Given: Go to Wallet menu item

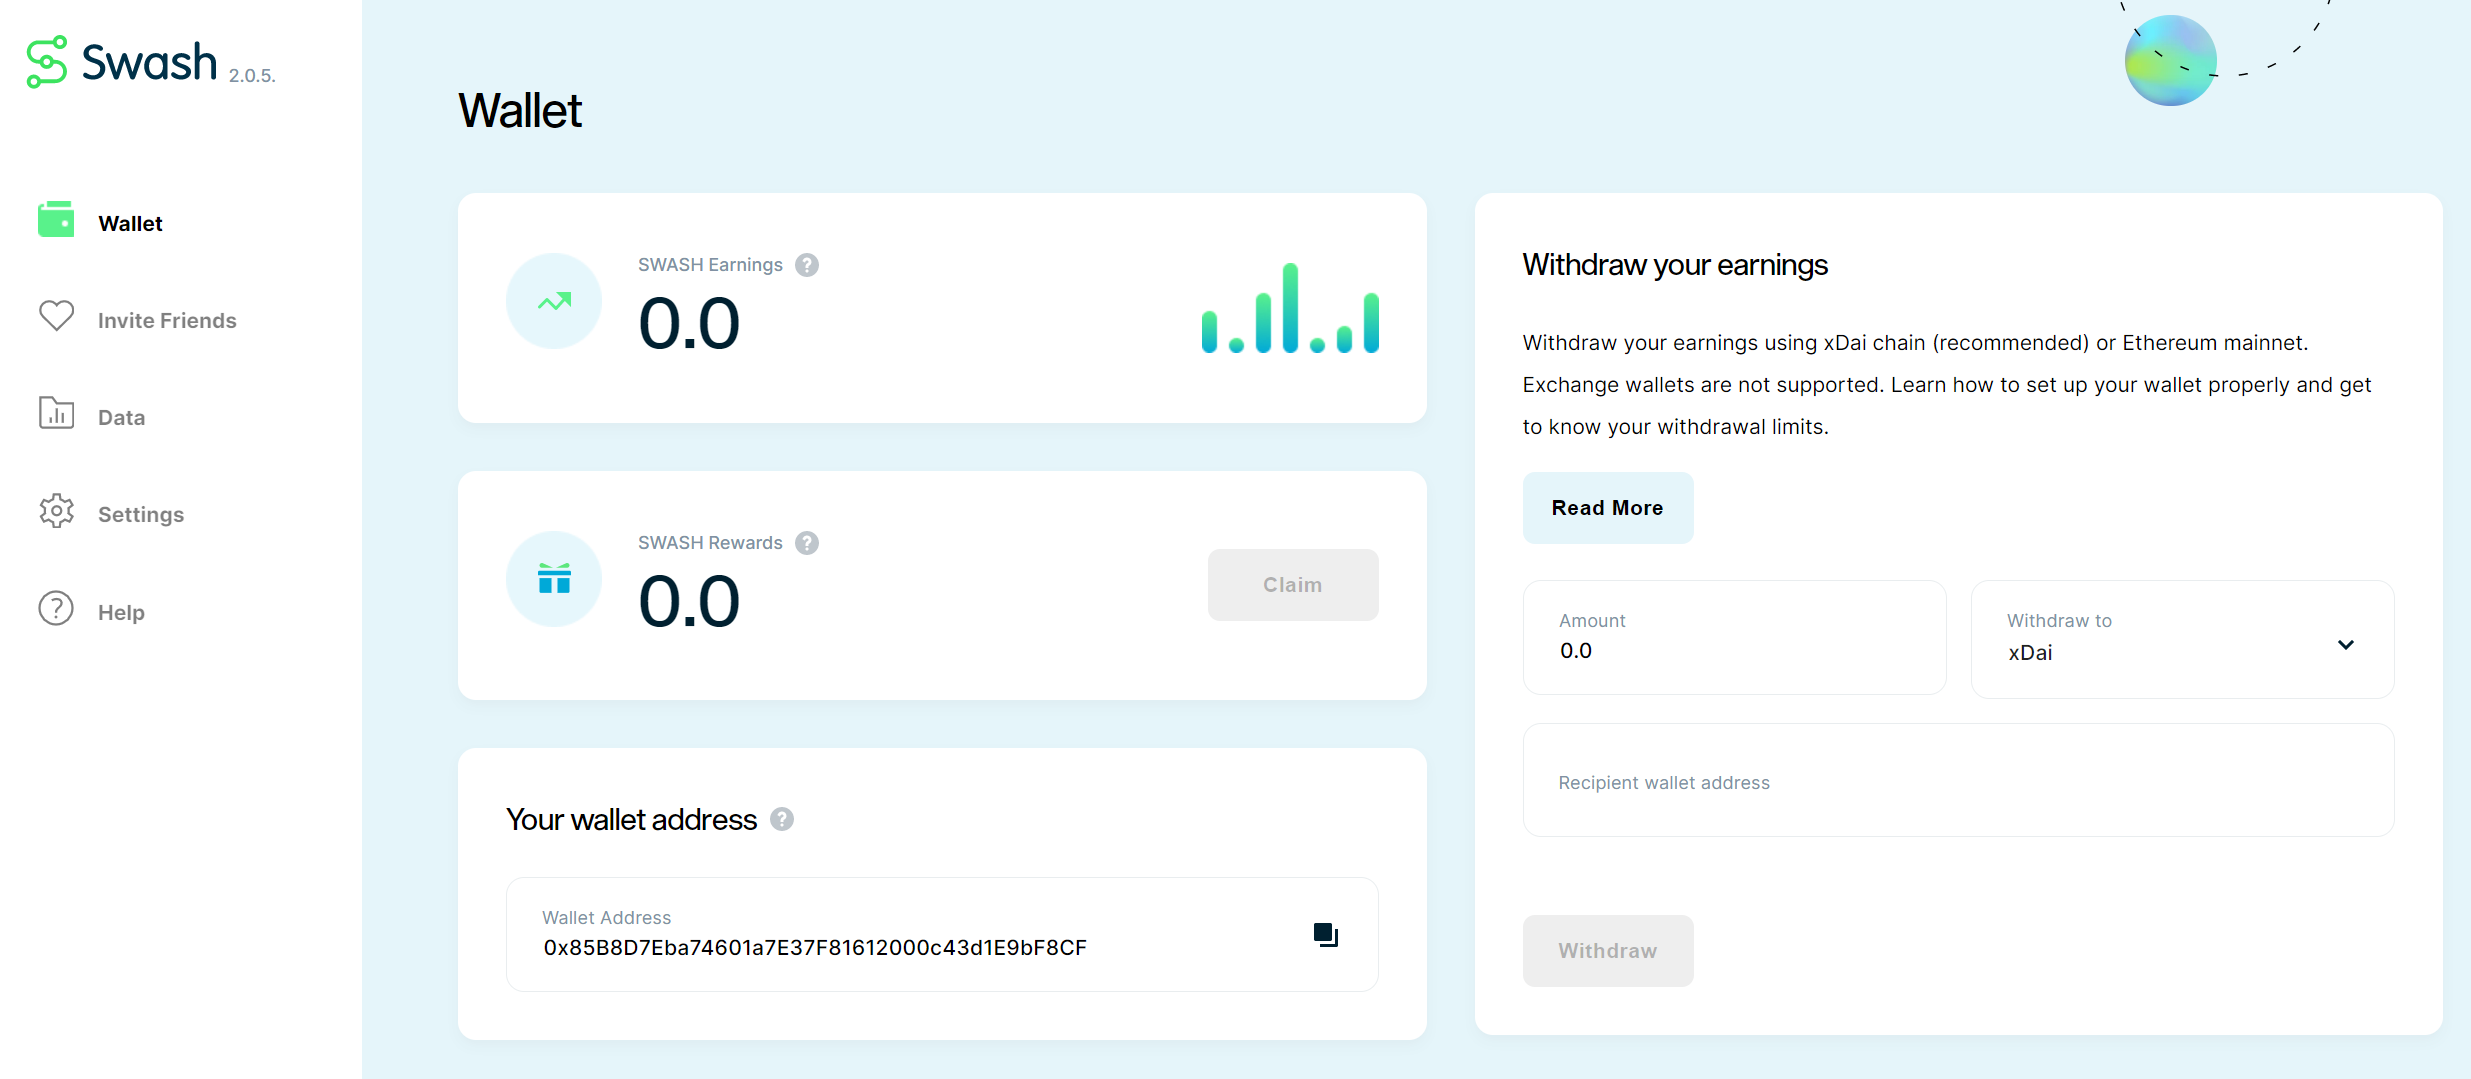Looking at the screenshot, I should [130, 224].
